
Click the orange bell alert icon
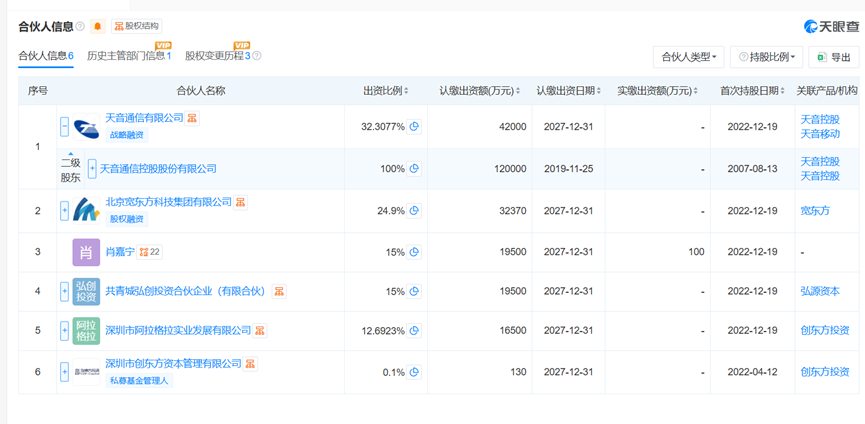point(97,26)
